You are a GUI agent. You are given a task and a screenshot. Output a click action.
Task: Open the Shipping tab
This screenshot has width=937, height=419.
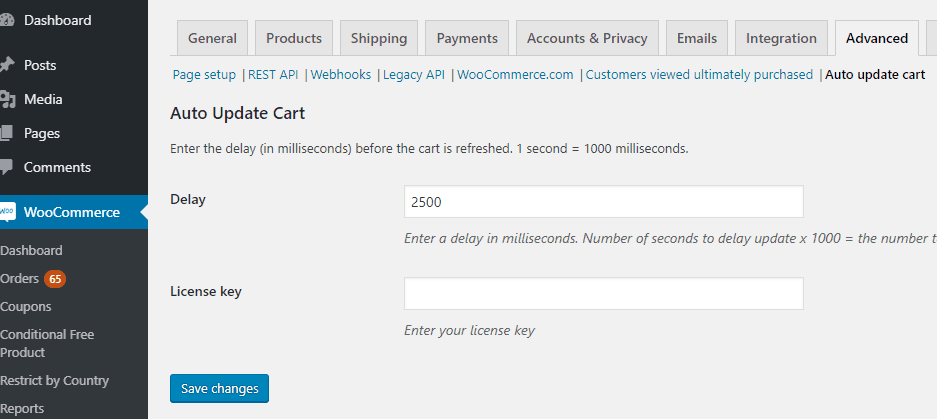click(x=379, y=38)
